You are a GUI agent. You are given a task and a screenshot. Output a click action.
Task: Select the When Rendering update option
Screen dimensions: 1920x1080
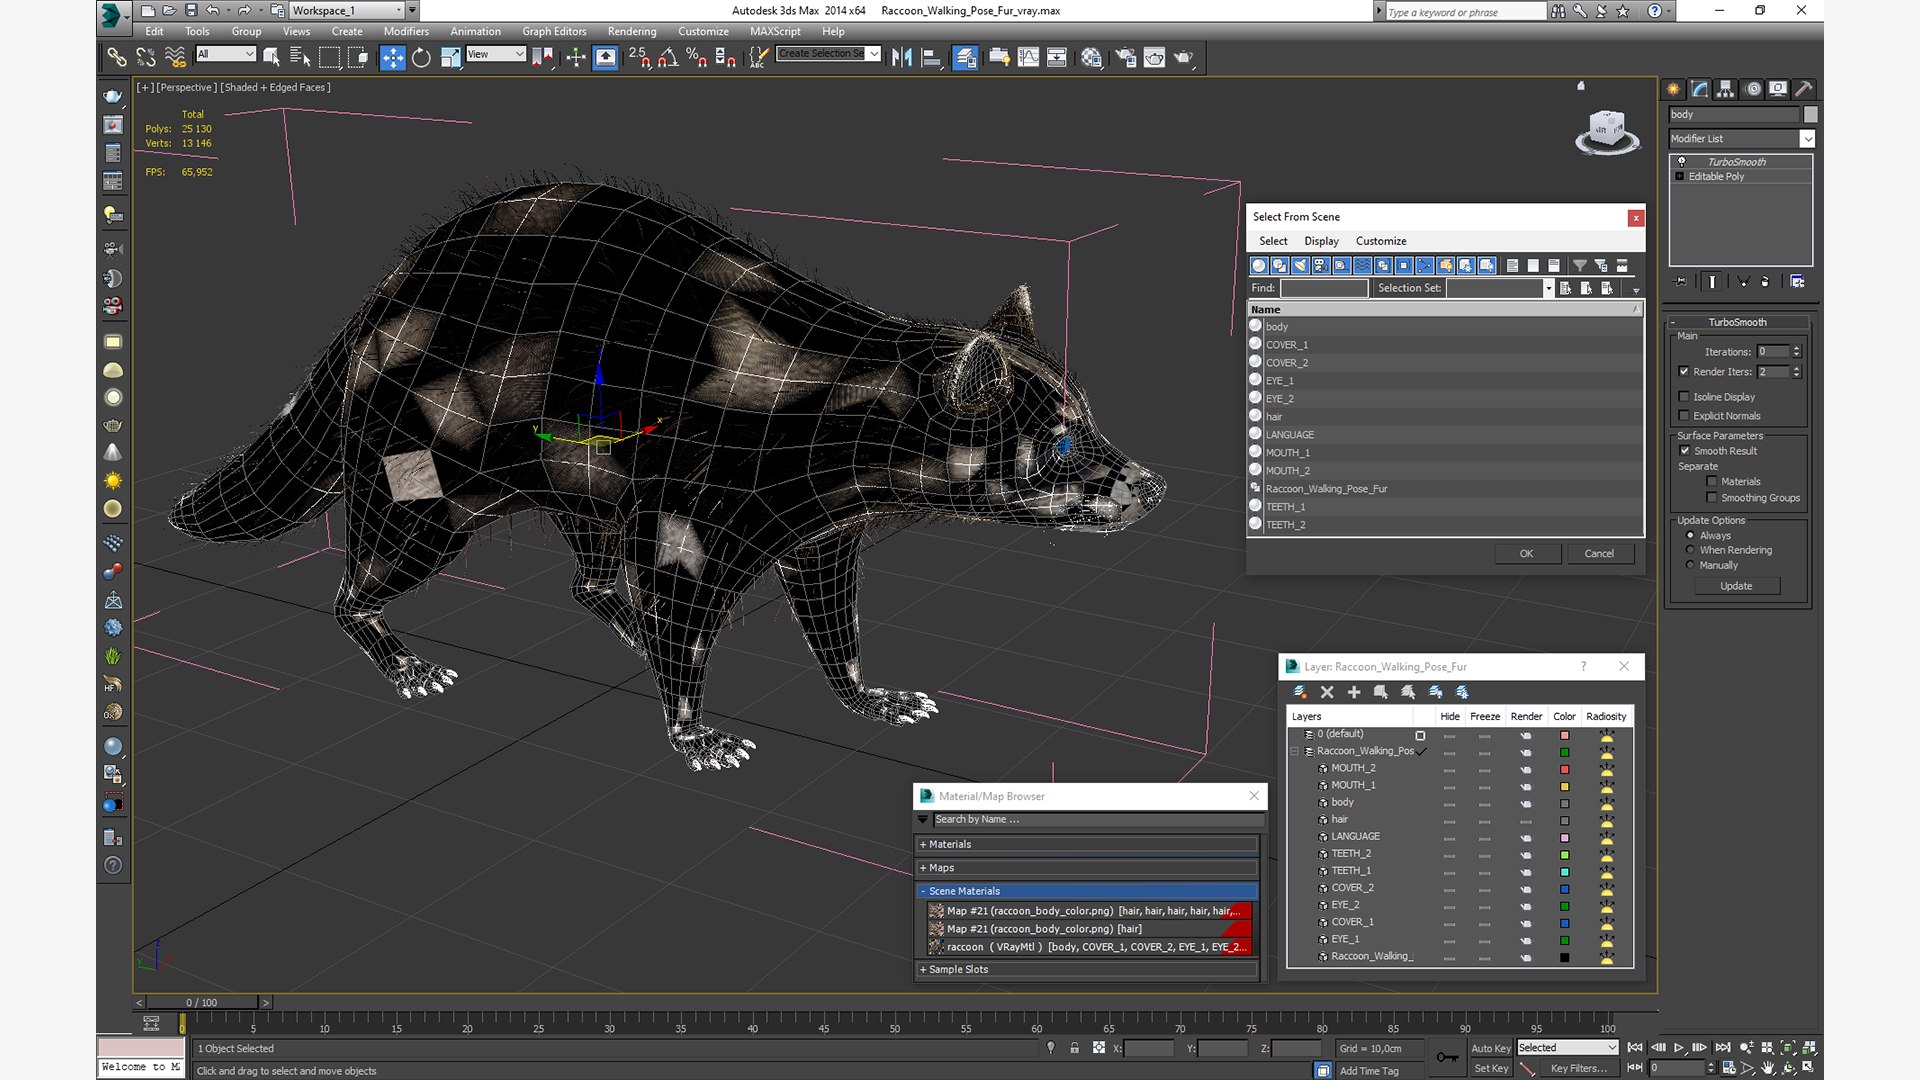pyautogui.click(x=1690, y=550)
